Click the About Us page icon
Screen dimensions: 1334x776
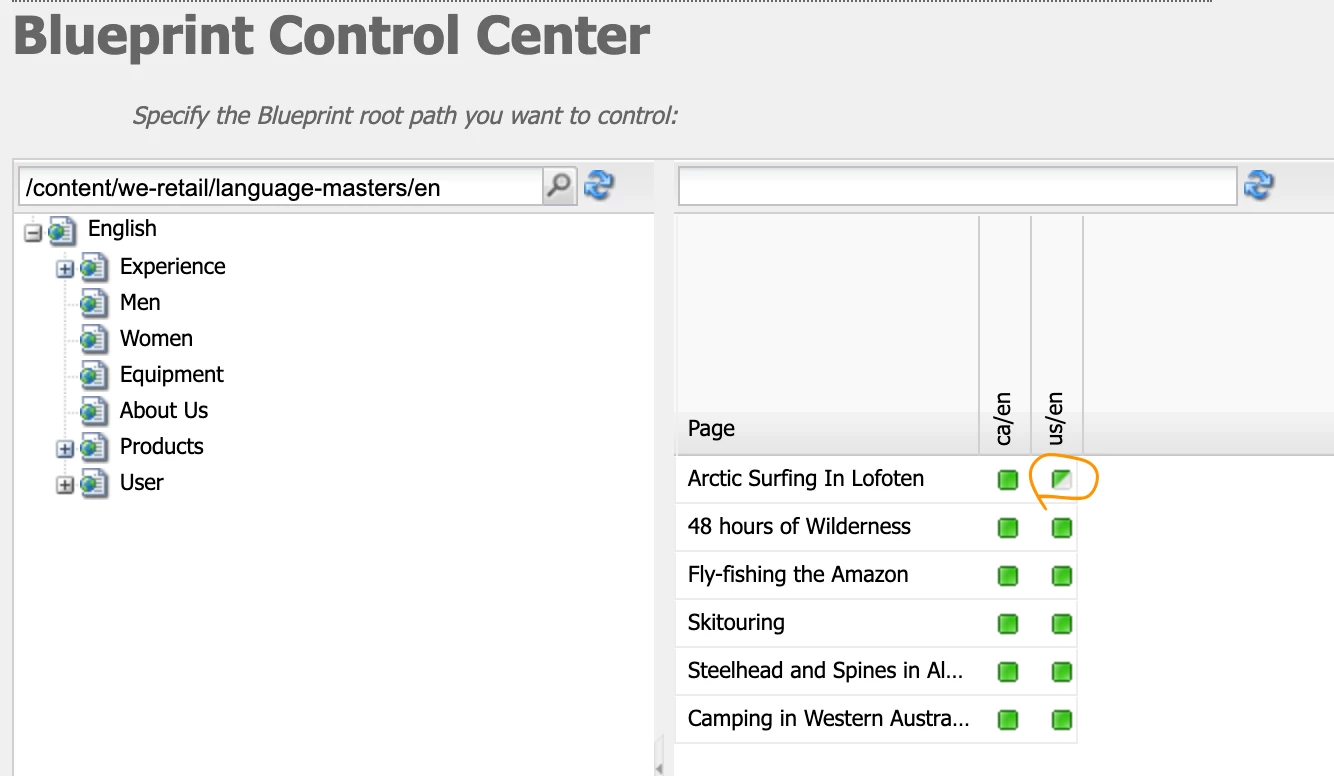coord(94,411)
